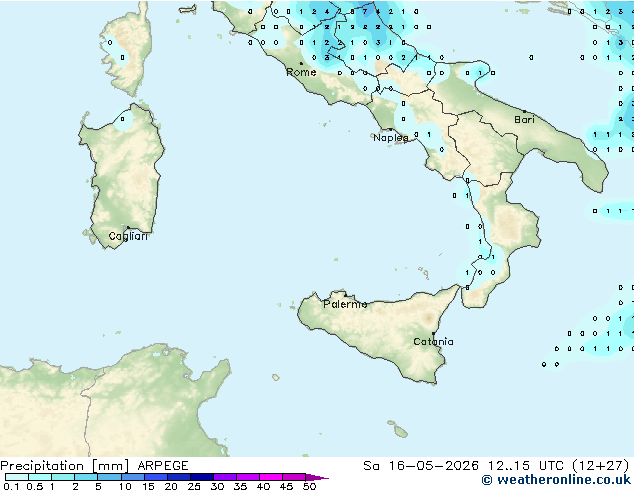The width and height of the screenshot is (634, 490).
Task: Click the ARPEGE model name
Action: [163, 466]
